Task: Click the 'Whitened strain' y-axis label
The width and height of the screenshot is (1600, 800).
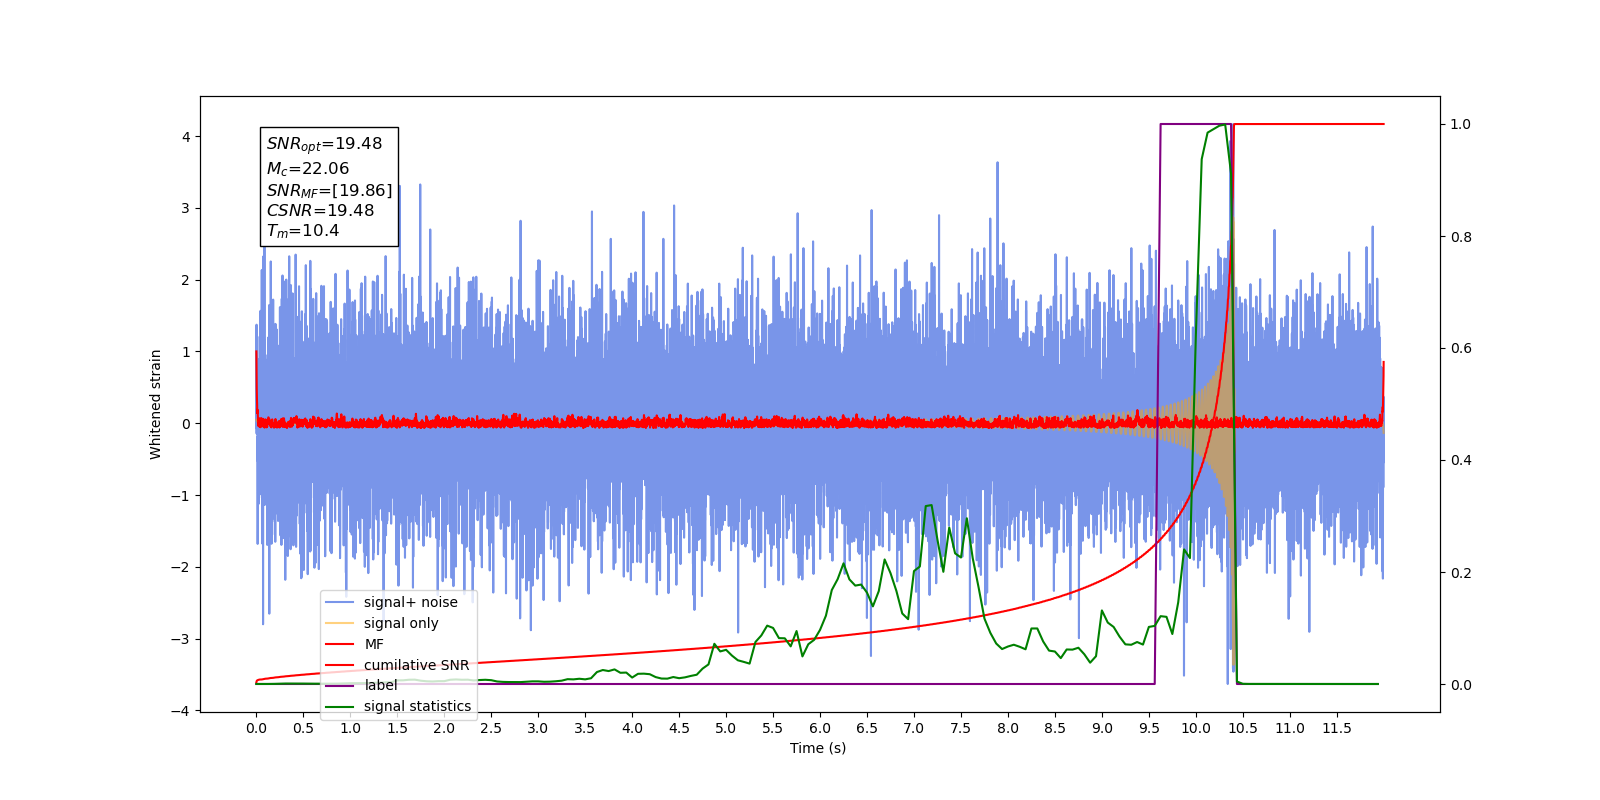Action: 156,404
